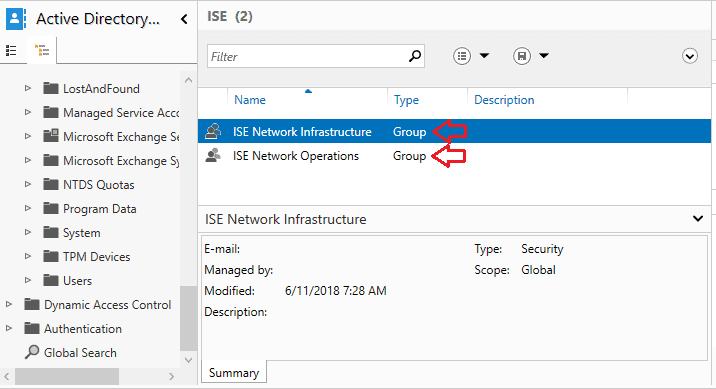Viewport: 716px width, 389px height.
Task: Expand the TPM Devices tree node
Action: [28, 256]
